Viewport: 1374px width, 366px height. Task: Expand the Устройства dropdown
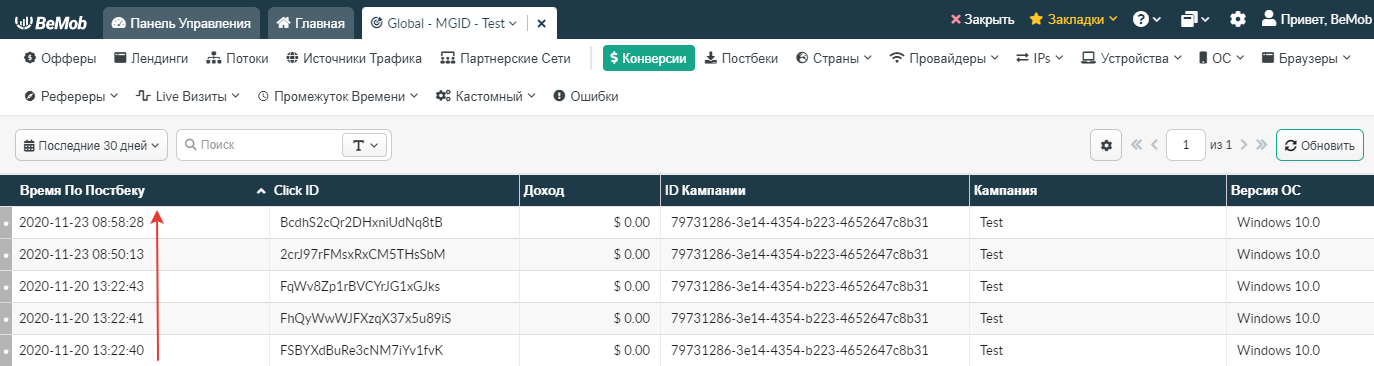[x=1131, y=58]
